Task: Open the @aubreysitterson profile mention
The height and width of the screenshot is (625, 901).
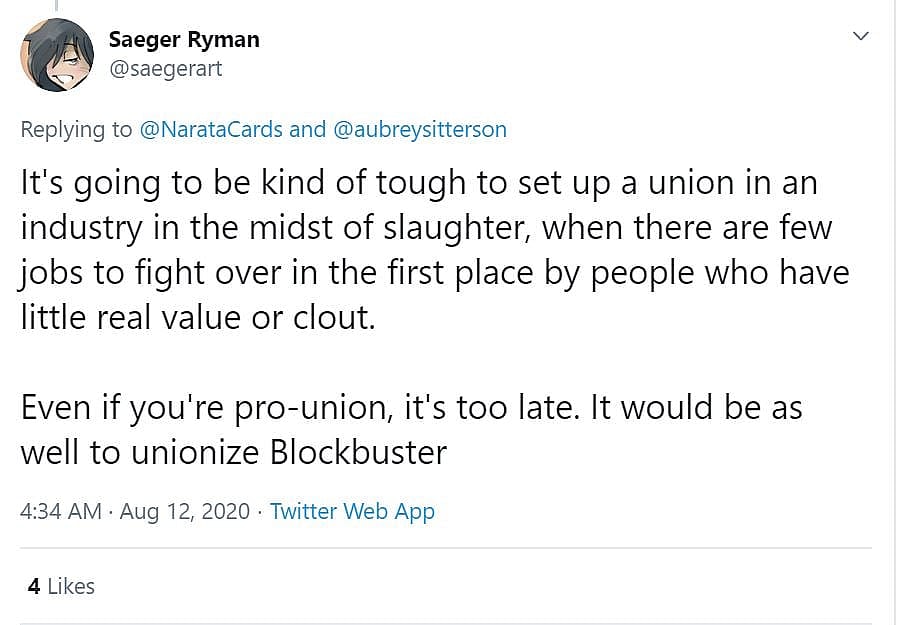Action: (x=419, y=129)
